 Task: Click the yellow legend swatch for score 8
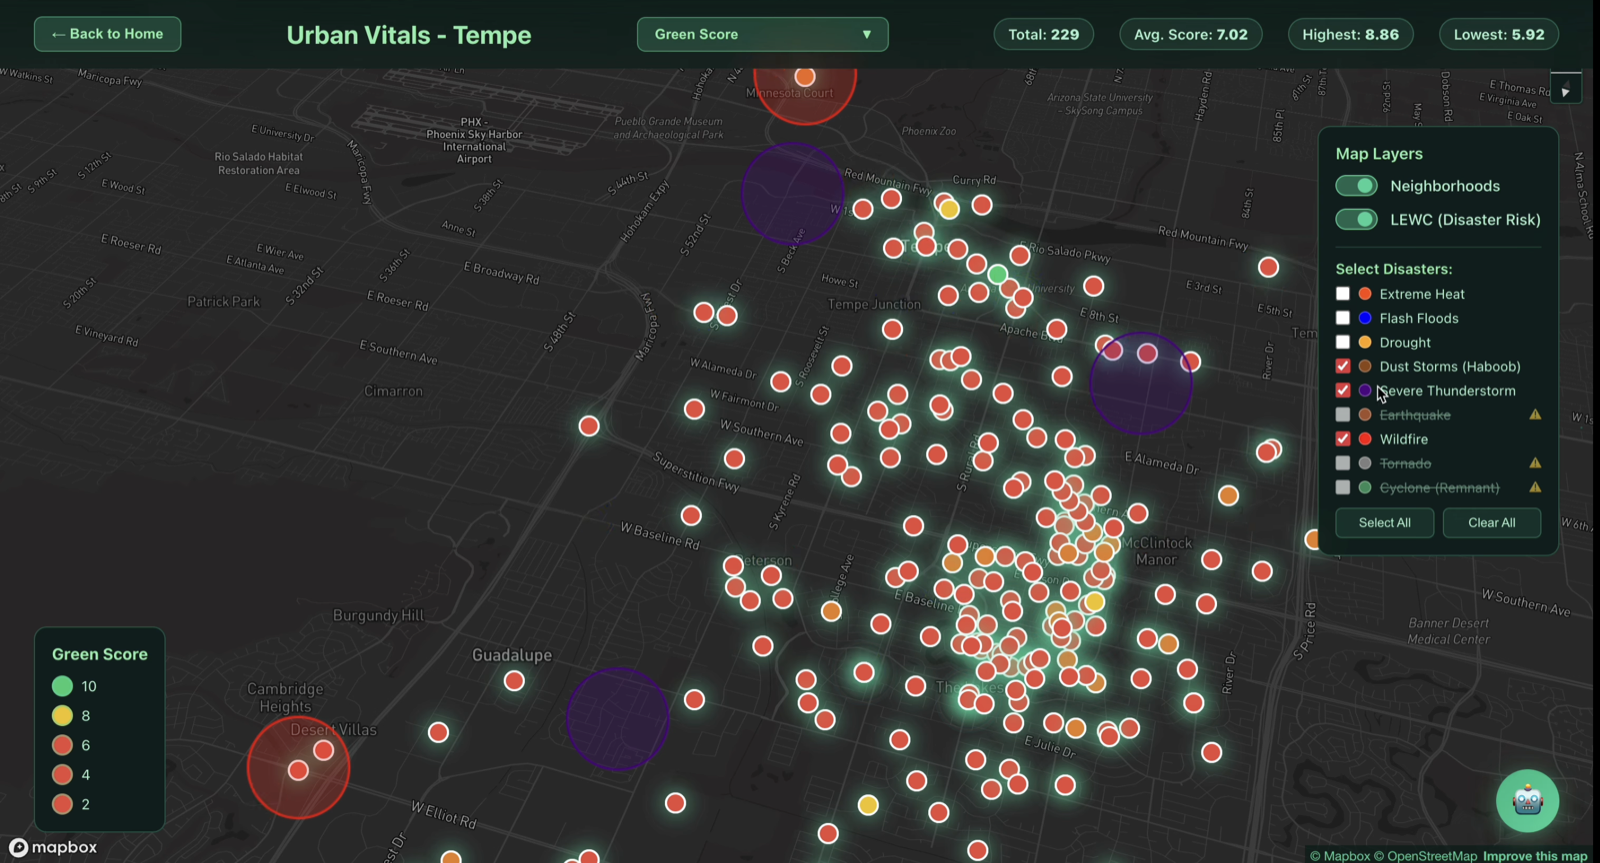[x=62, y=715]
